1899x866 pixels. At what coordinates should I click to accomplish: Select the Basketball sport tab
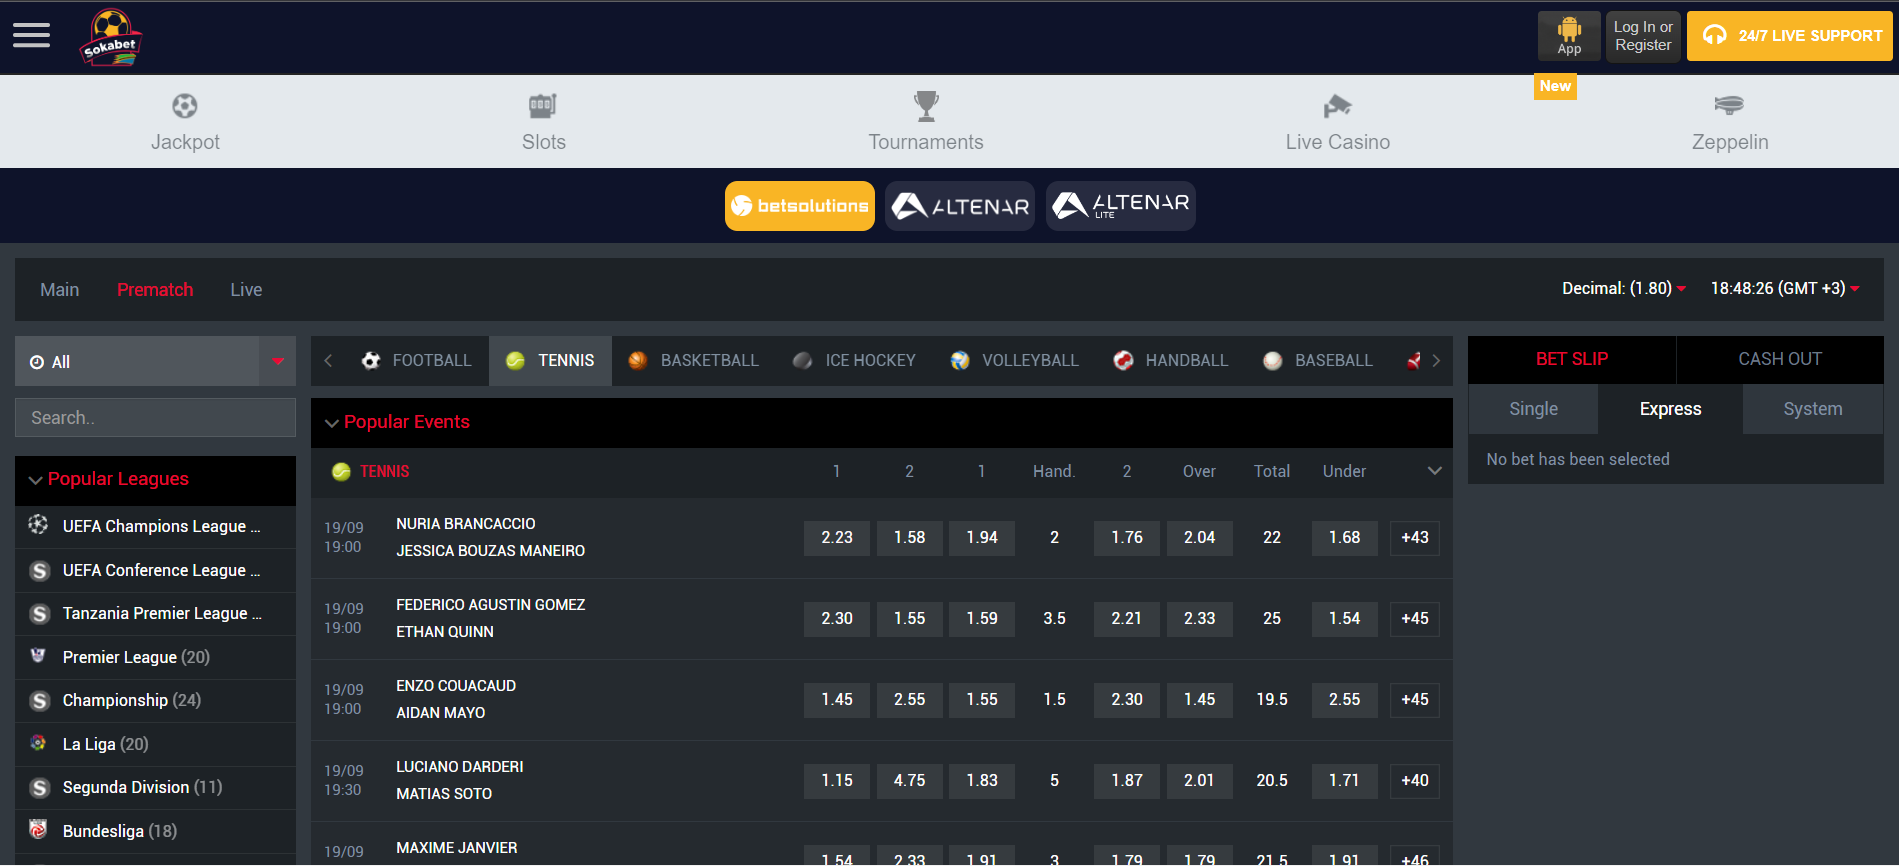click(693, 360)
